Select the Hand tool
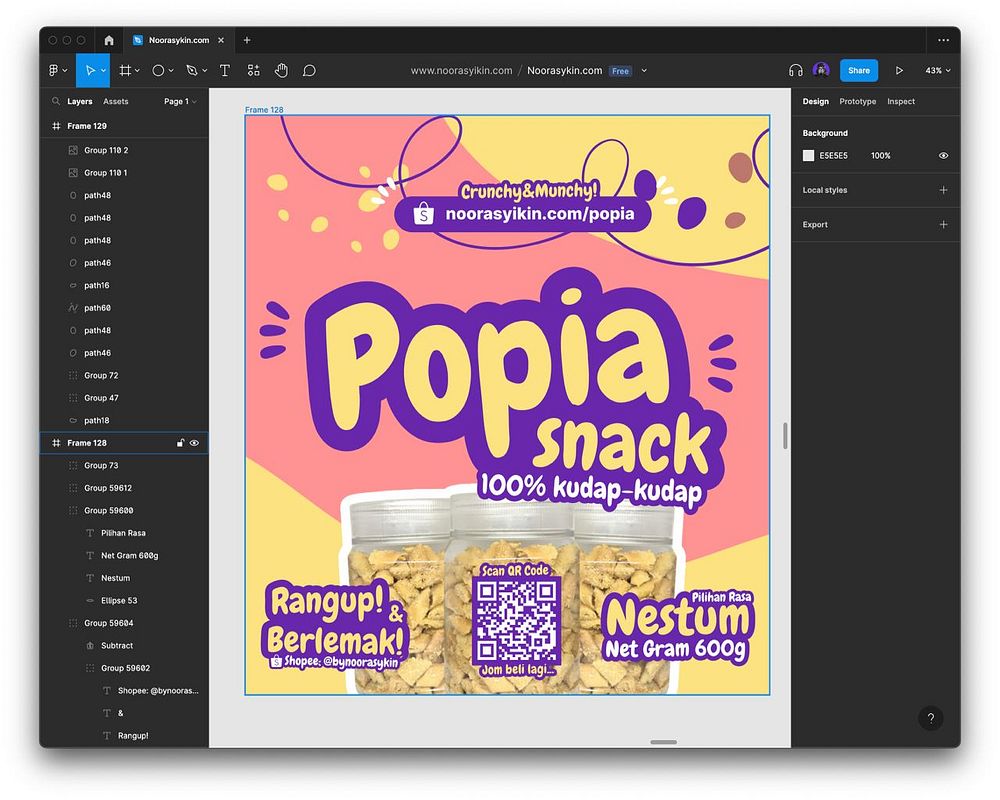This screenshot has height=800, width=1000. (x=281, y=70)
